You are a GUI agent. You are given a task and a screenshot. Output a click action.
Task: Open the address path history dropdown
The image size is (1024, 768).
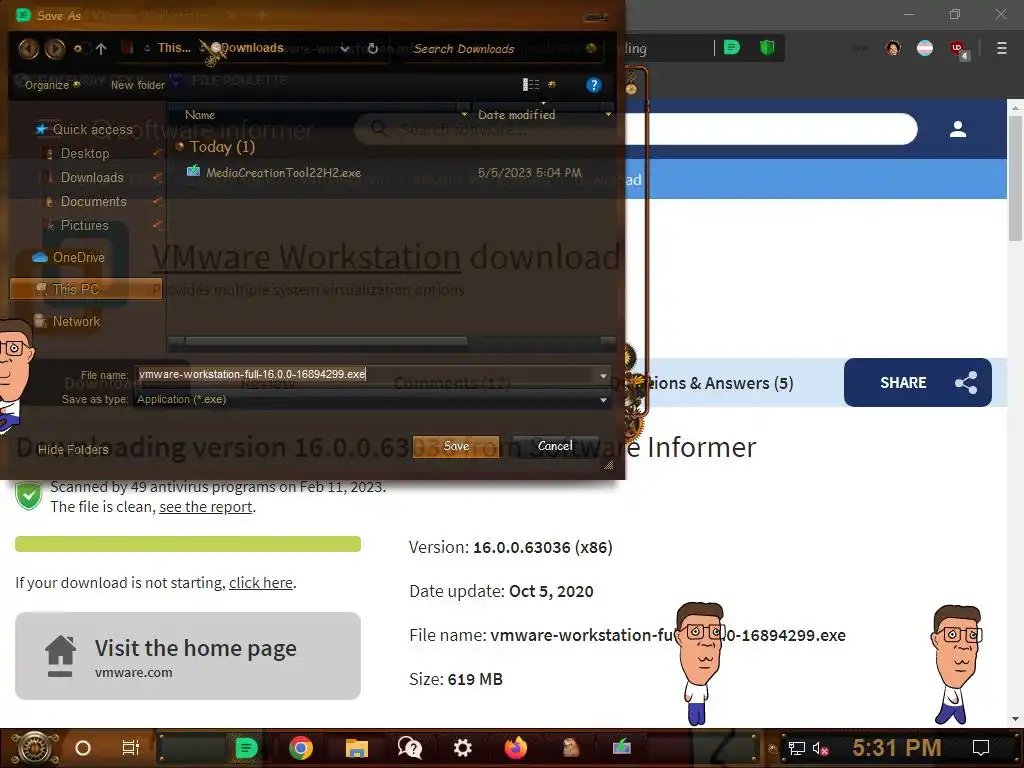click(x=345, y=49)
